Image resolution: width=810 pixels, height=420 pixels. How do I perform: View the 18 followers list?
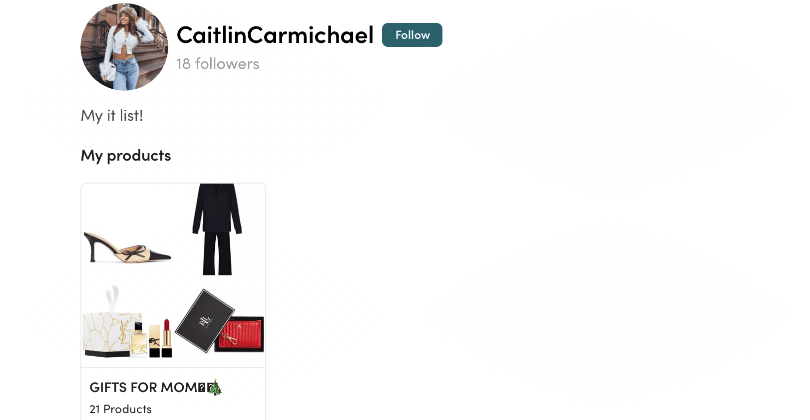(217, 64)
